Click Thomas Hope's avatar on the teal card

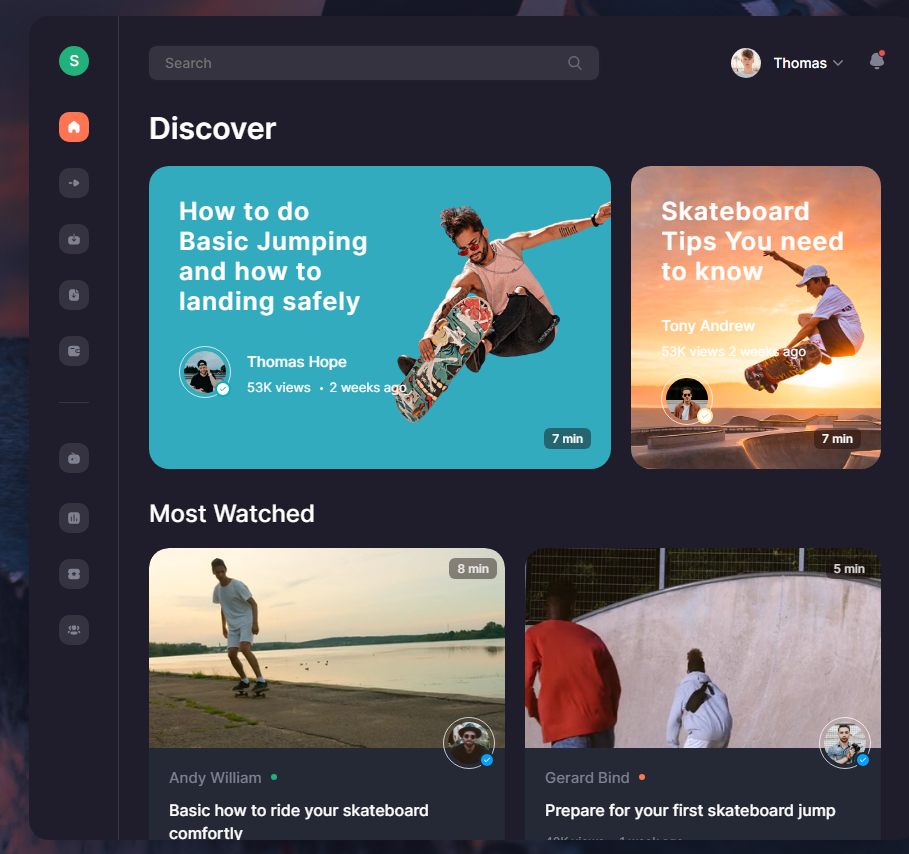205,372
